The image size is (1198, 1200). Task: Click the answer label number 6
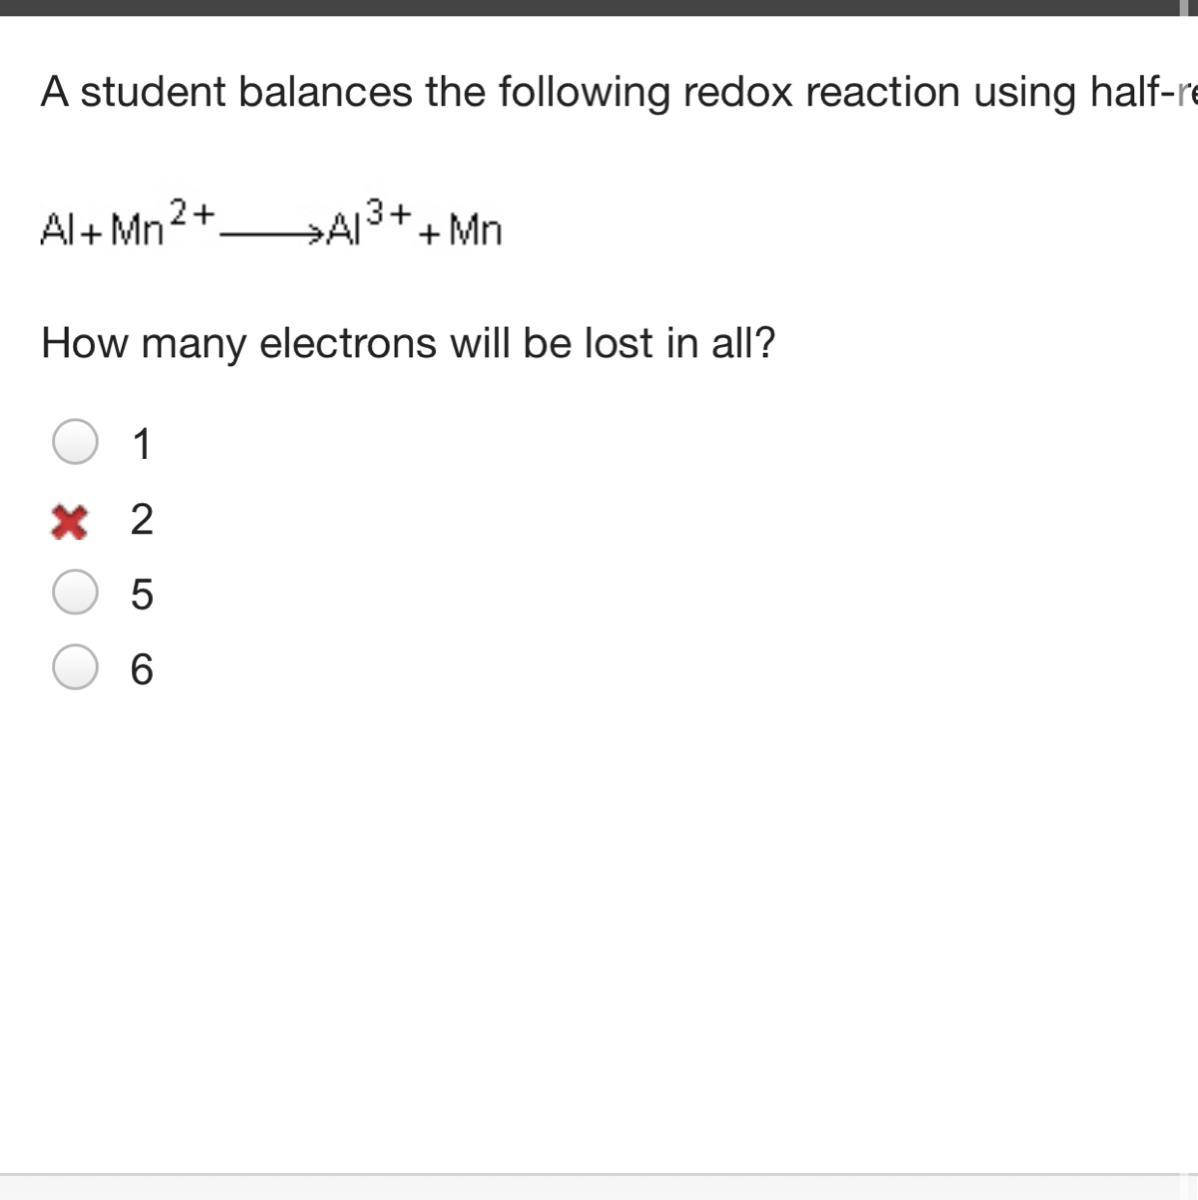(x=142, y=669)
